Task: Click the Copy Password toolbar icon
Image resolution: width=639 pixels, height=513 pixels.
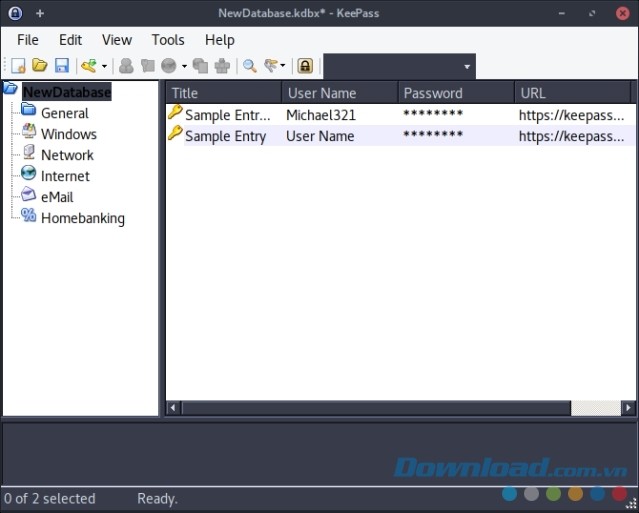Action: point(148,65)
